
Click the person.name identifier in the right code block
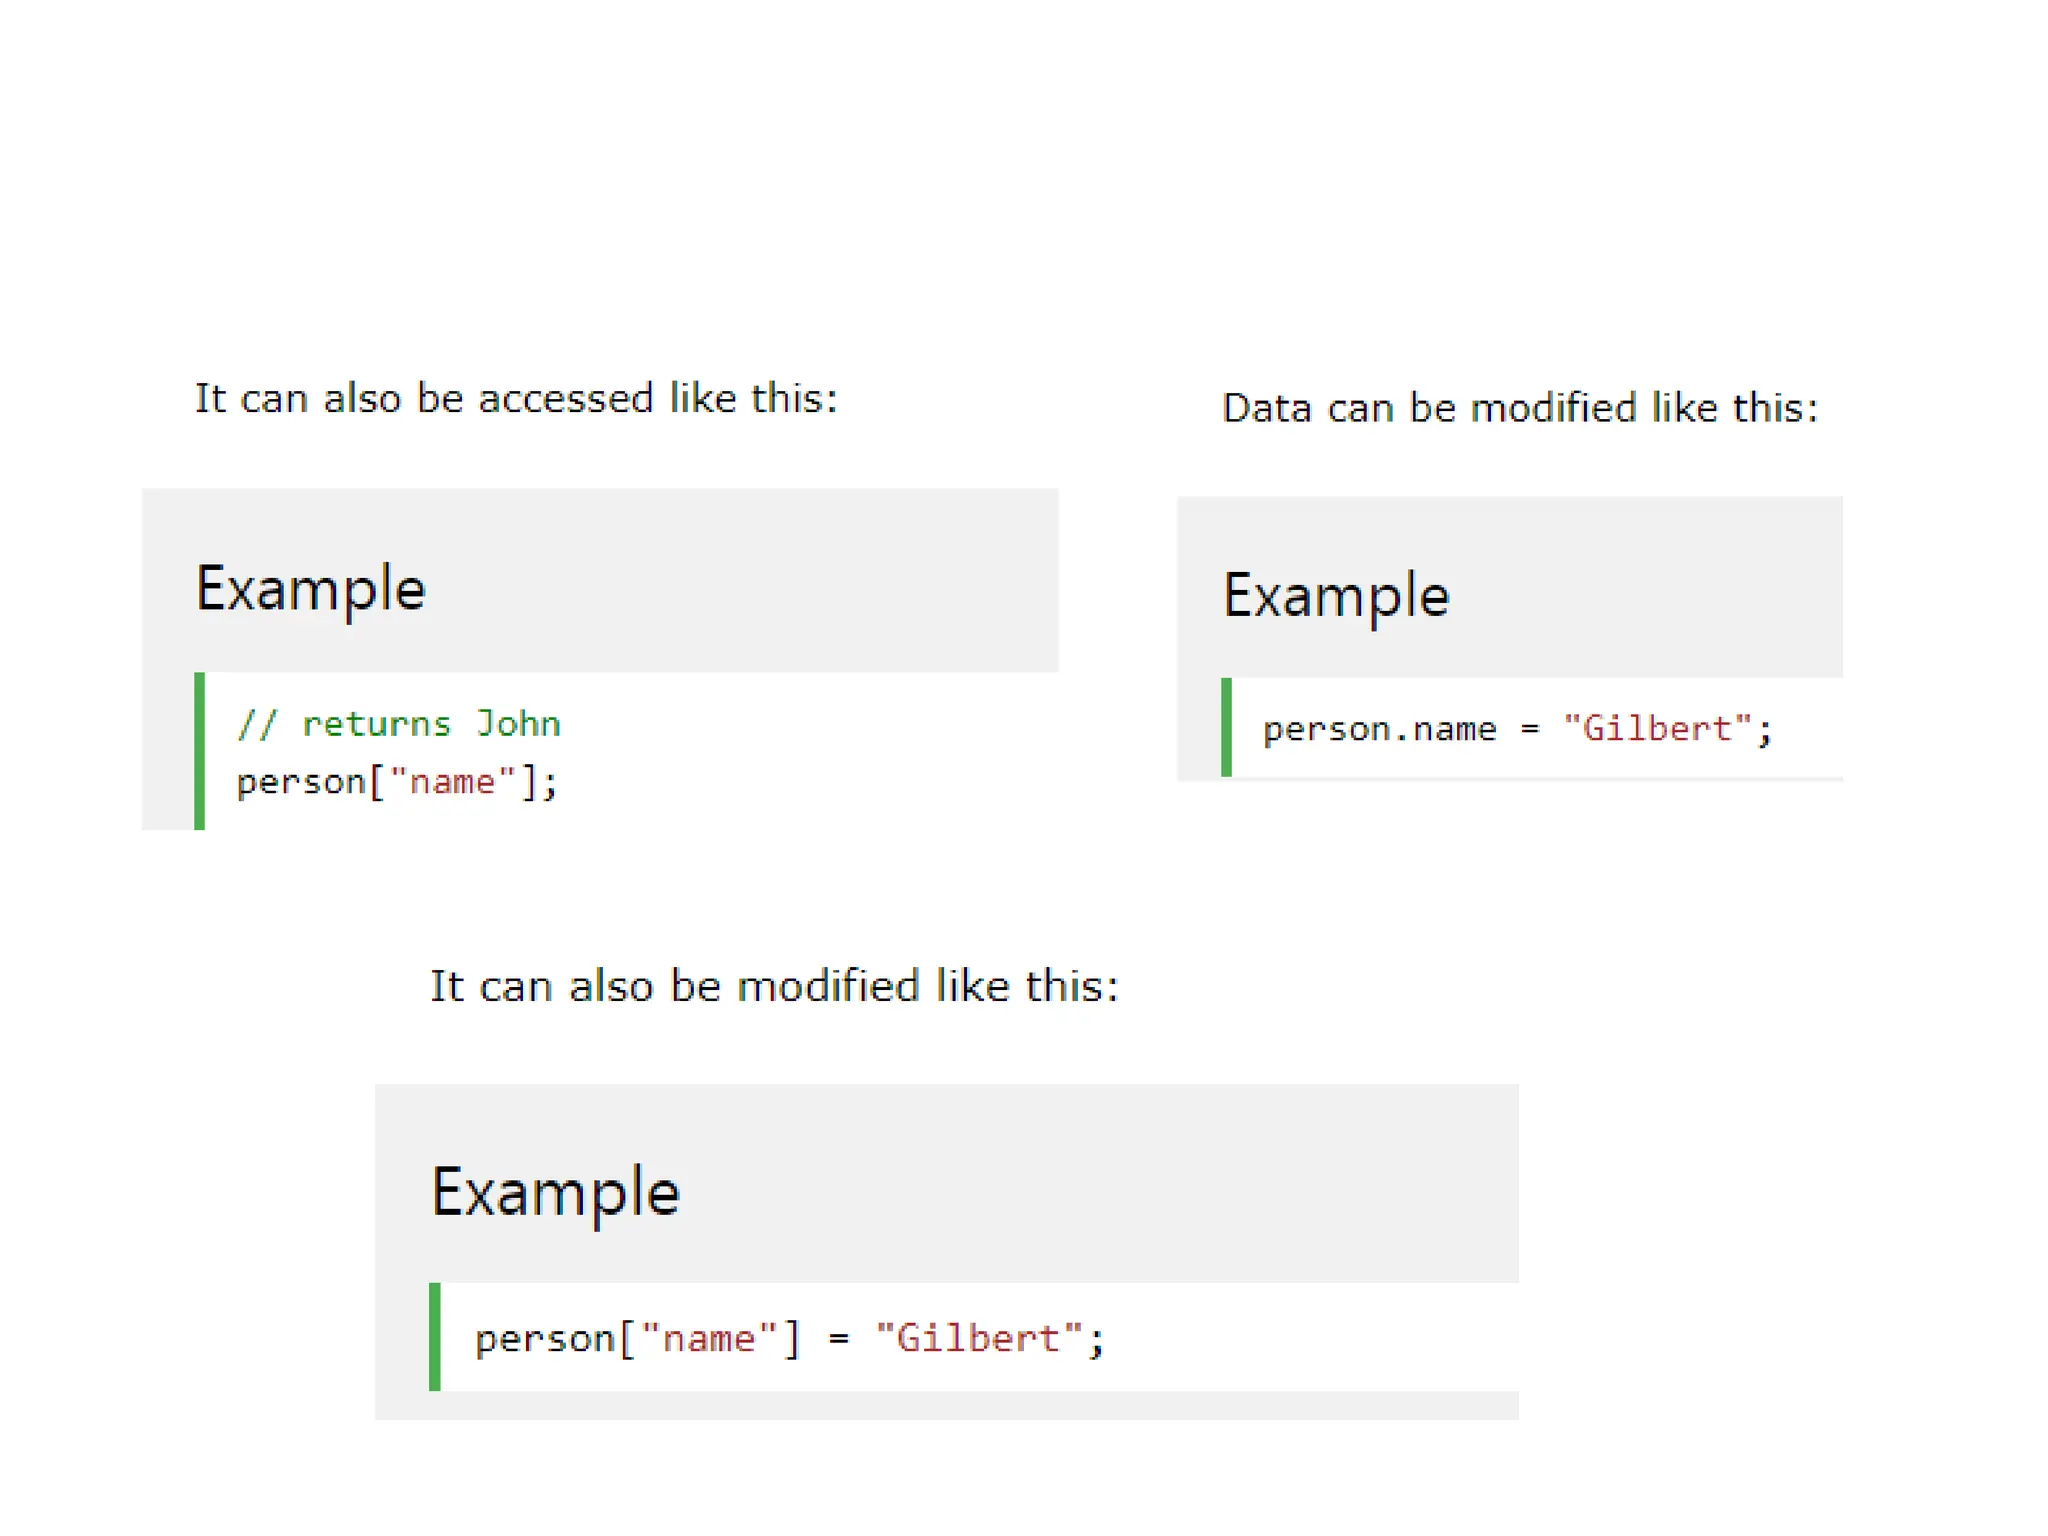pyautogui.click(x=1379, y=729)
